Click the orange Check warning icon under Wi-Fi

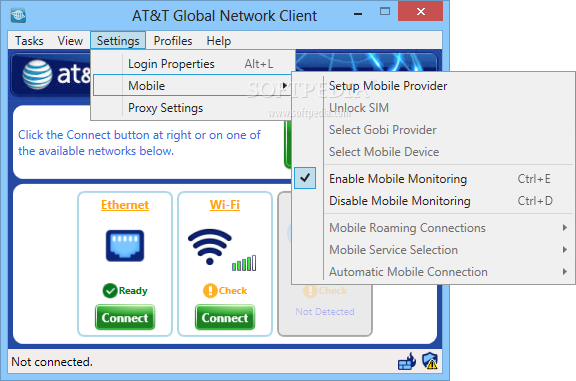coord(210,291)
